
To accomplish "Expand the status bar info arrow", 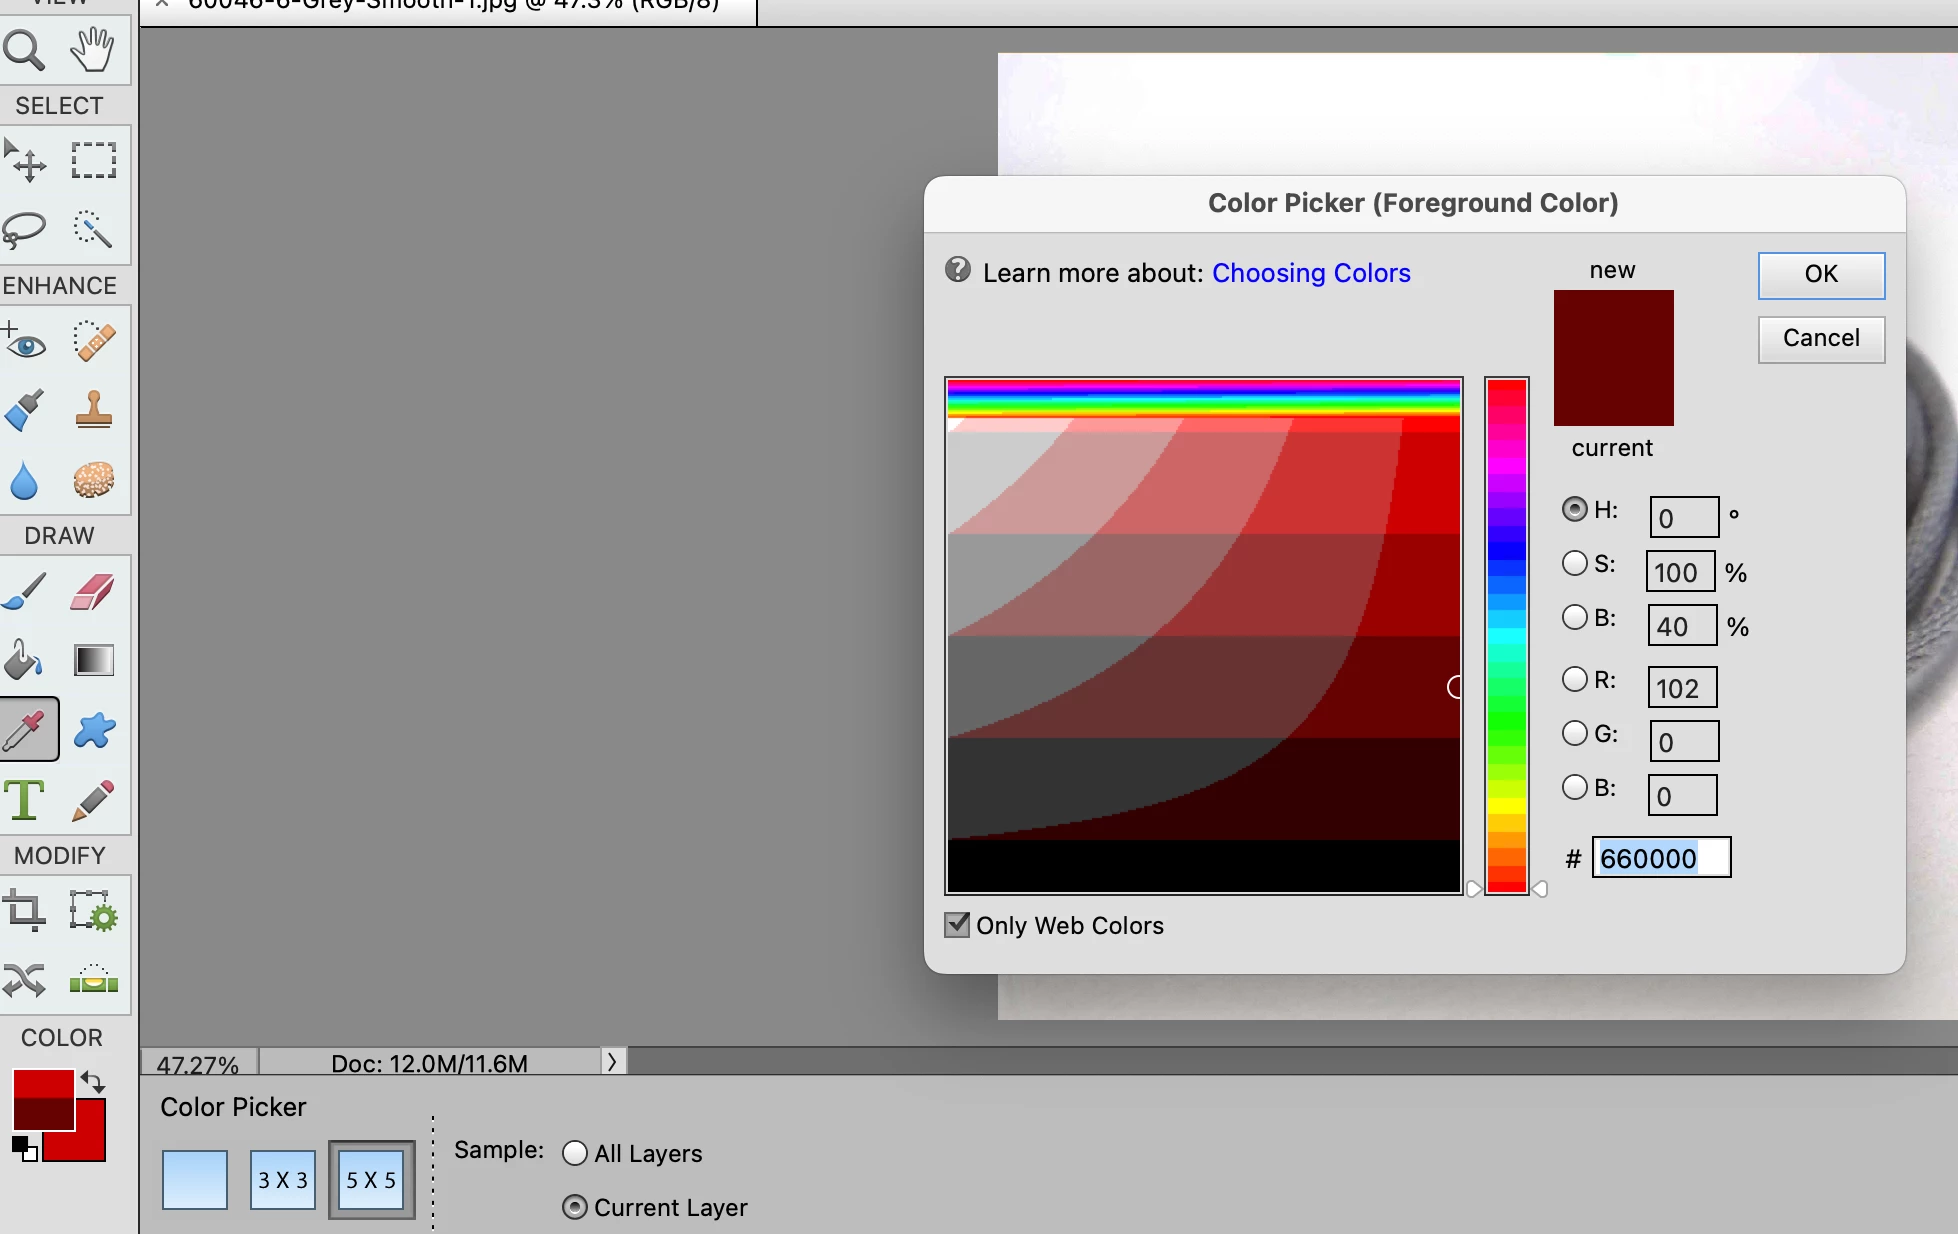I will (x=612, y=1061).
